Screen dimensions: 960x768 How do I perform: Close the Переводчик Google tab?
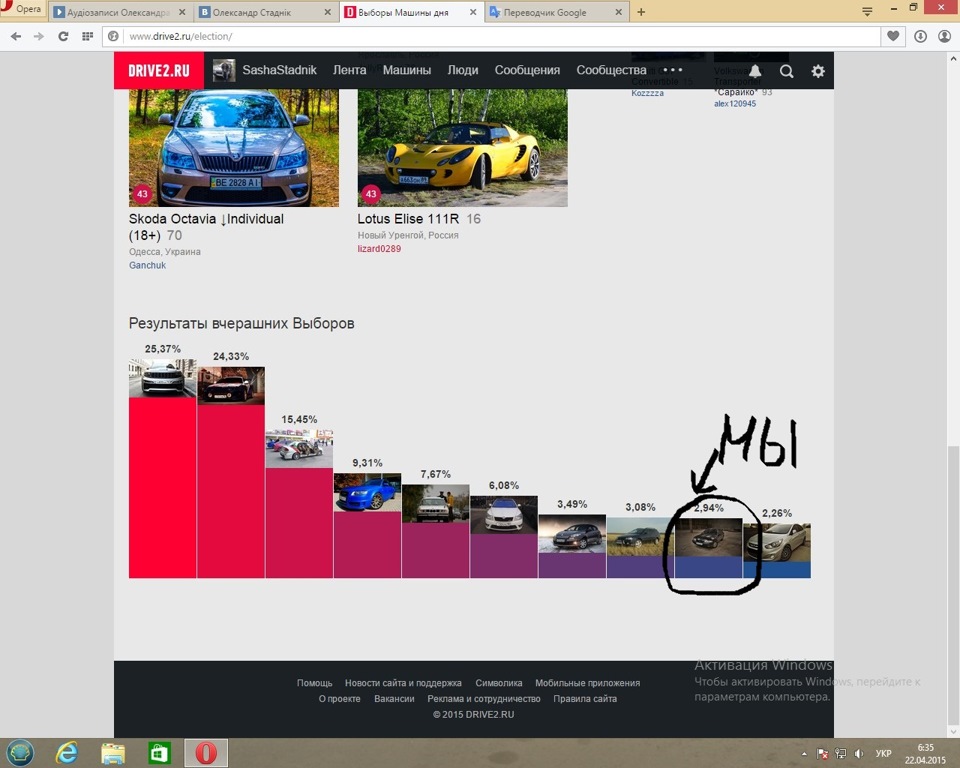click(x=618, y=12)
